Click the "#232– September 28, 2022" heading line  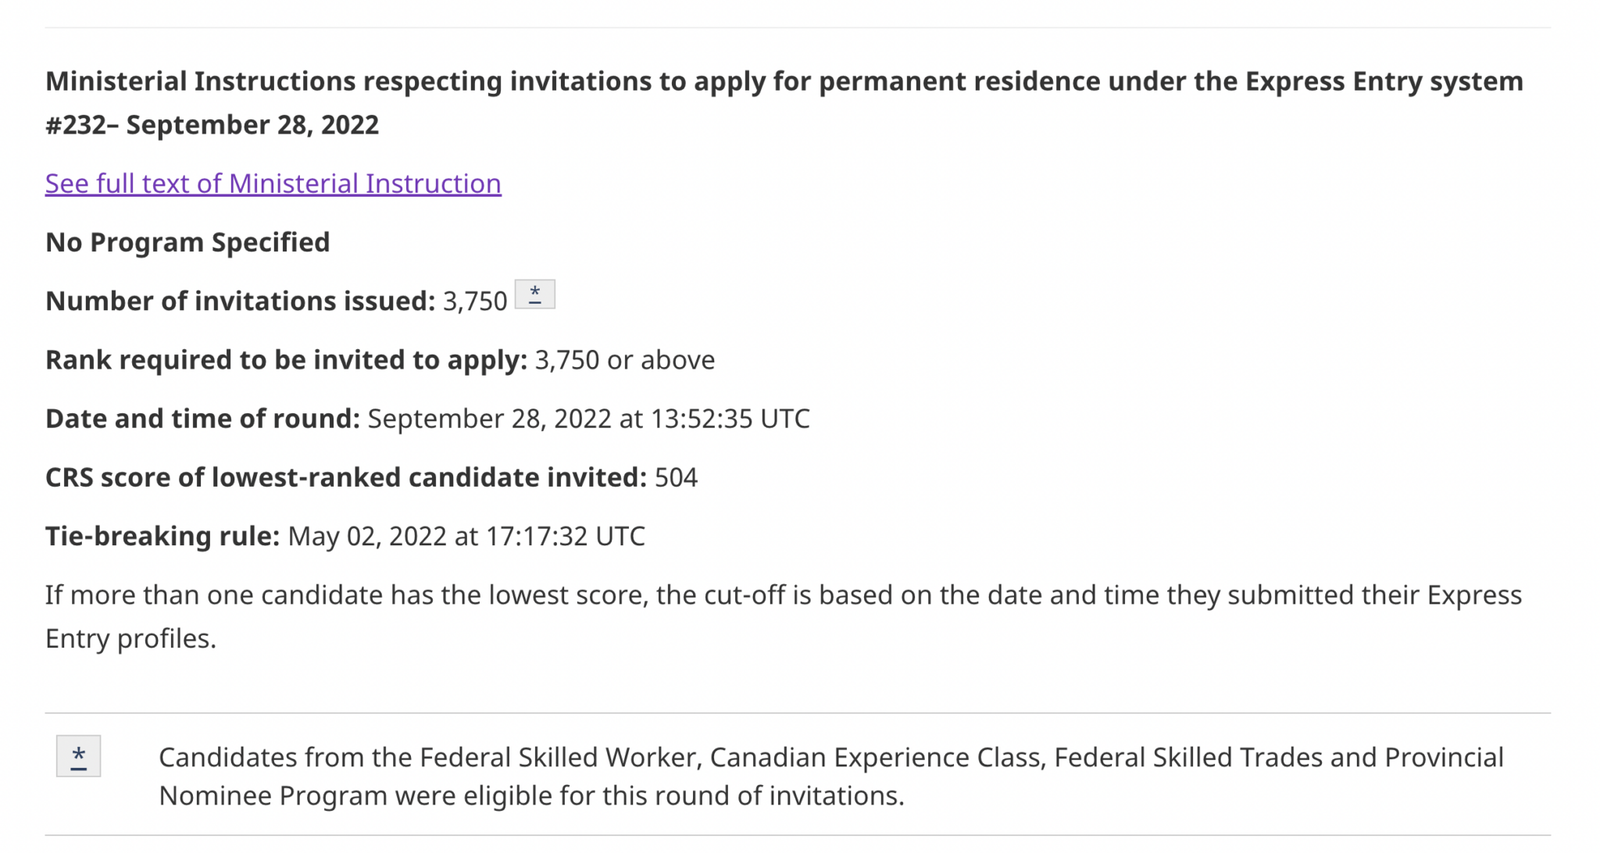tap(212, 125)
